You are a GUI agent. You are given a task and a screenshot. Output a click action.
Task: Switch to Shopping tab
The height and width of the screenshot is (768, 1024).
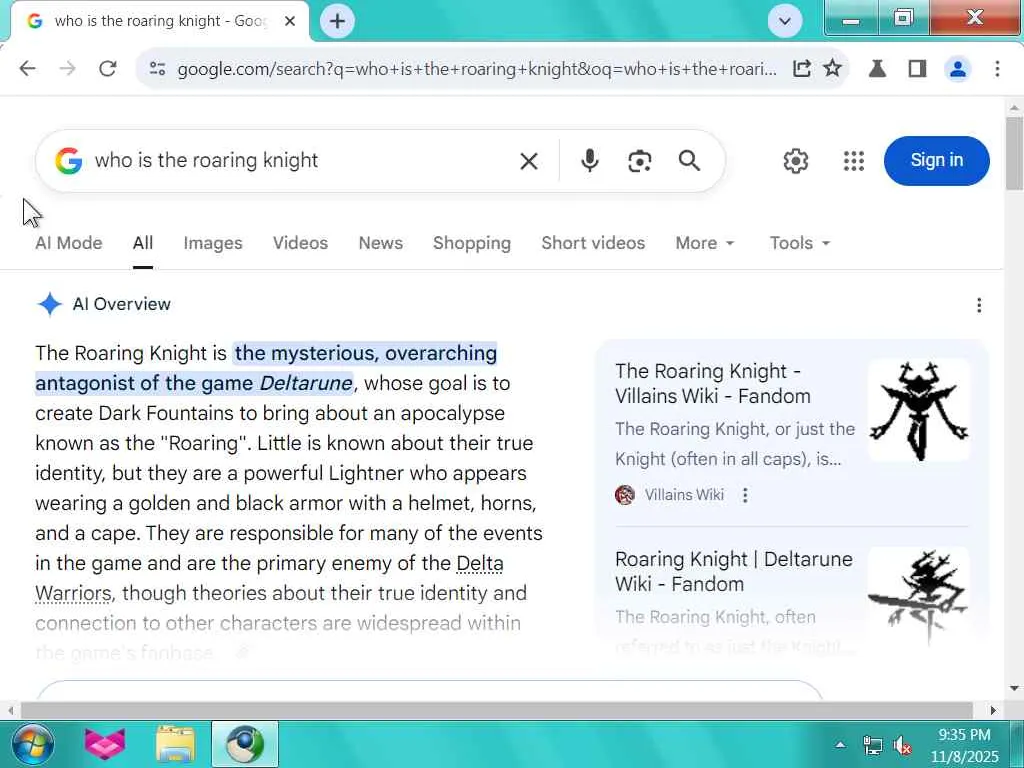472,243
